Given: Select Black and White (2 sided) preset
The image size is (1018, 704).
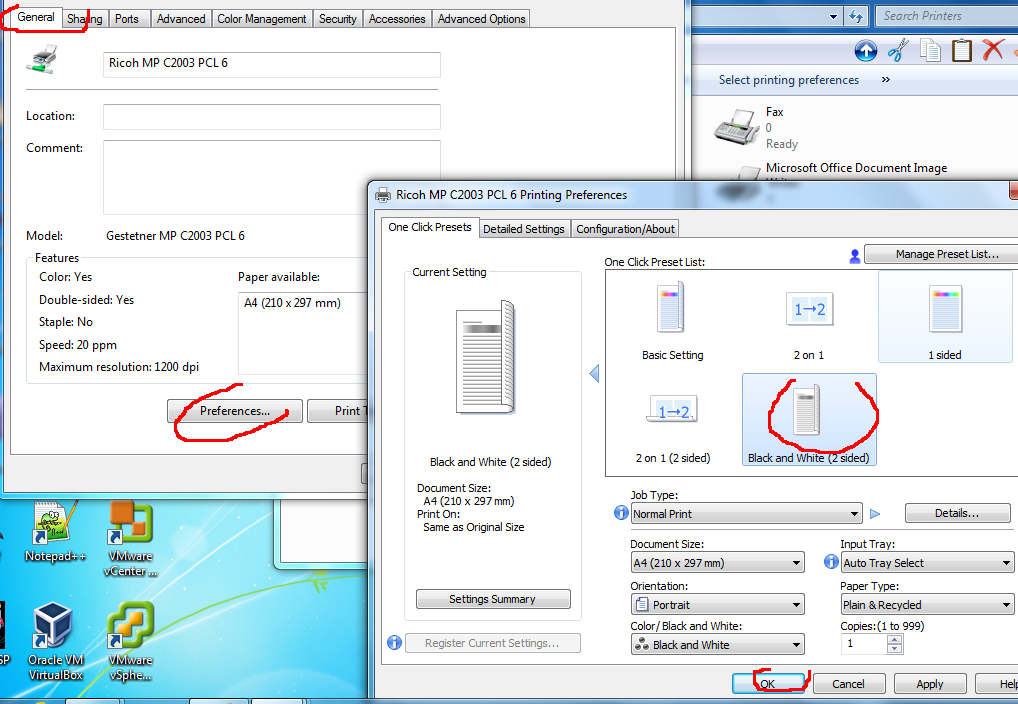Looking at the screenshot, I should pyautogui.click(x=809, y=420).
